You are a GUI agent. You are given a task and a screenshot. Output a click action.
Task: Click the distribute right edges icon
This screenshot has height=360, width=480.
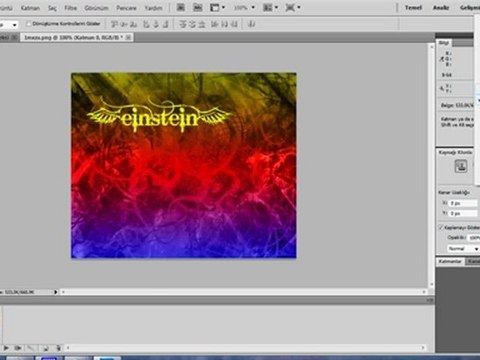[x=234, y=24]
